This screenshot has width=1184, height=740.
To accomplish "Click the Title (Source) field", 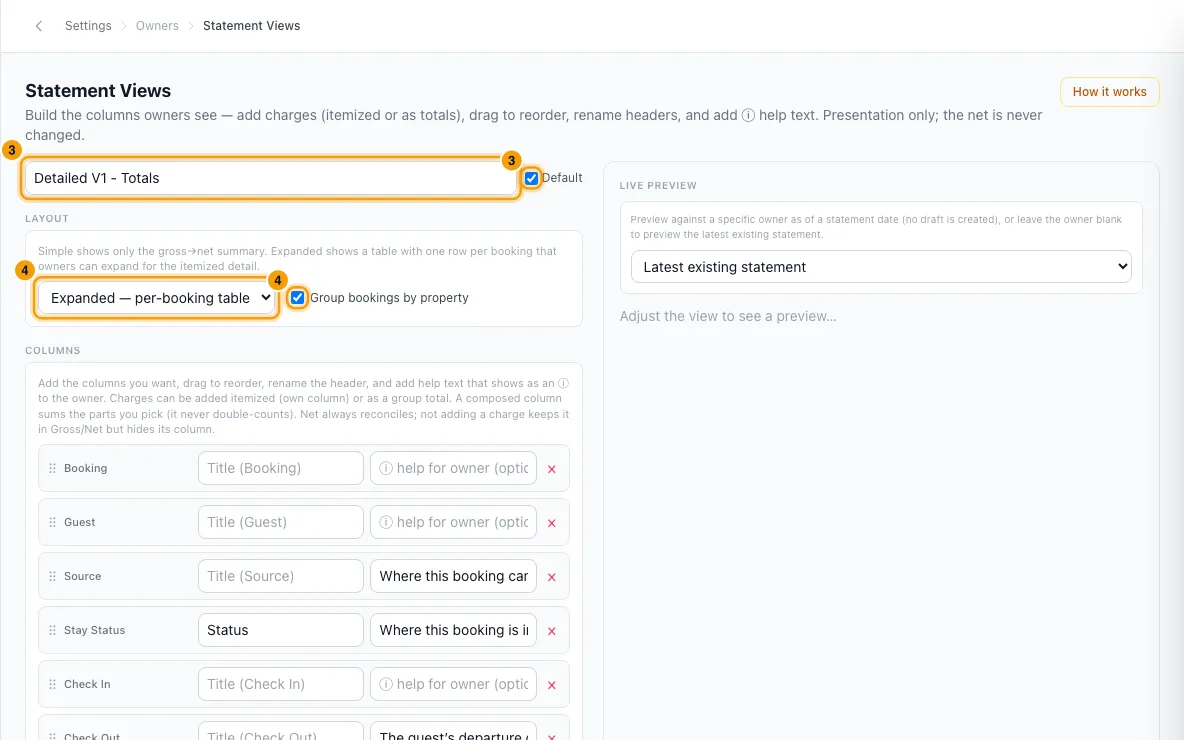I will [x=281, y=576].
